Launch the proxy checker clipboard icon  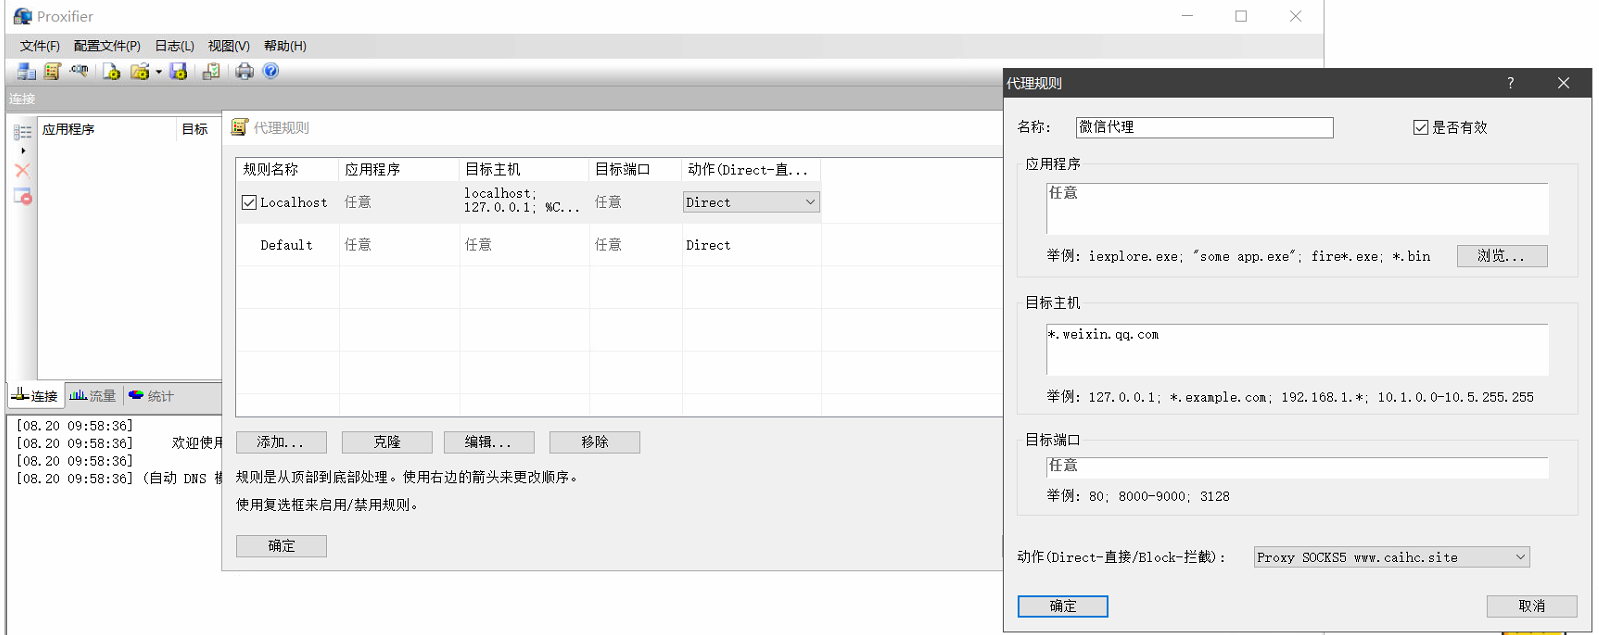tap(211, 71)
